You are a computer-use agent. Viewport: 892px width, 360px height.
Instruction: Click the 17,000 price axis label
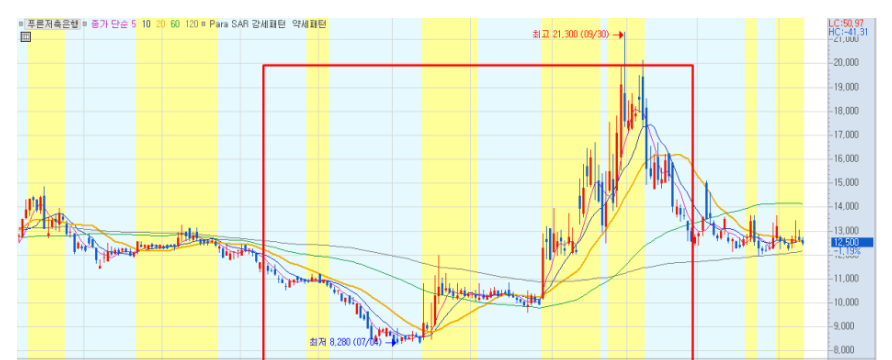click(x=846, y=135)
